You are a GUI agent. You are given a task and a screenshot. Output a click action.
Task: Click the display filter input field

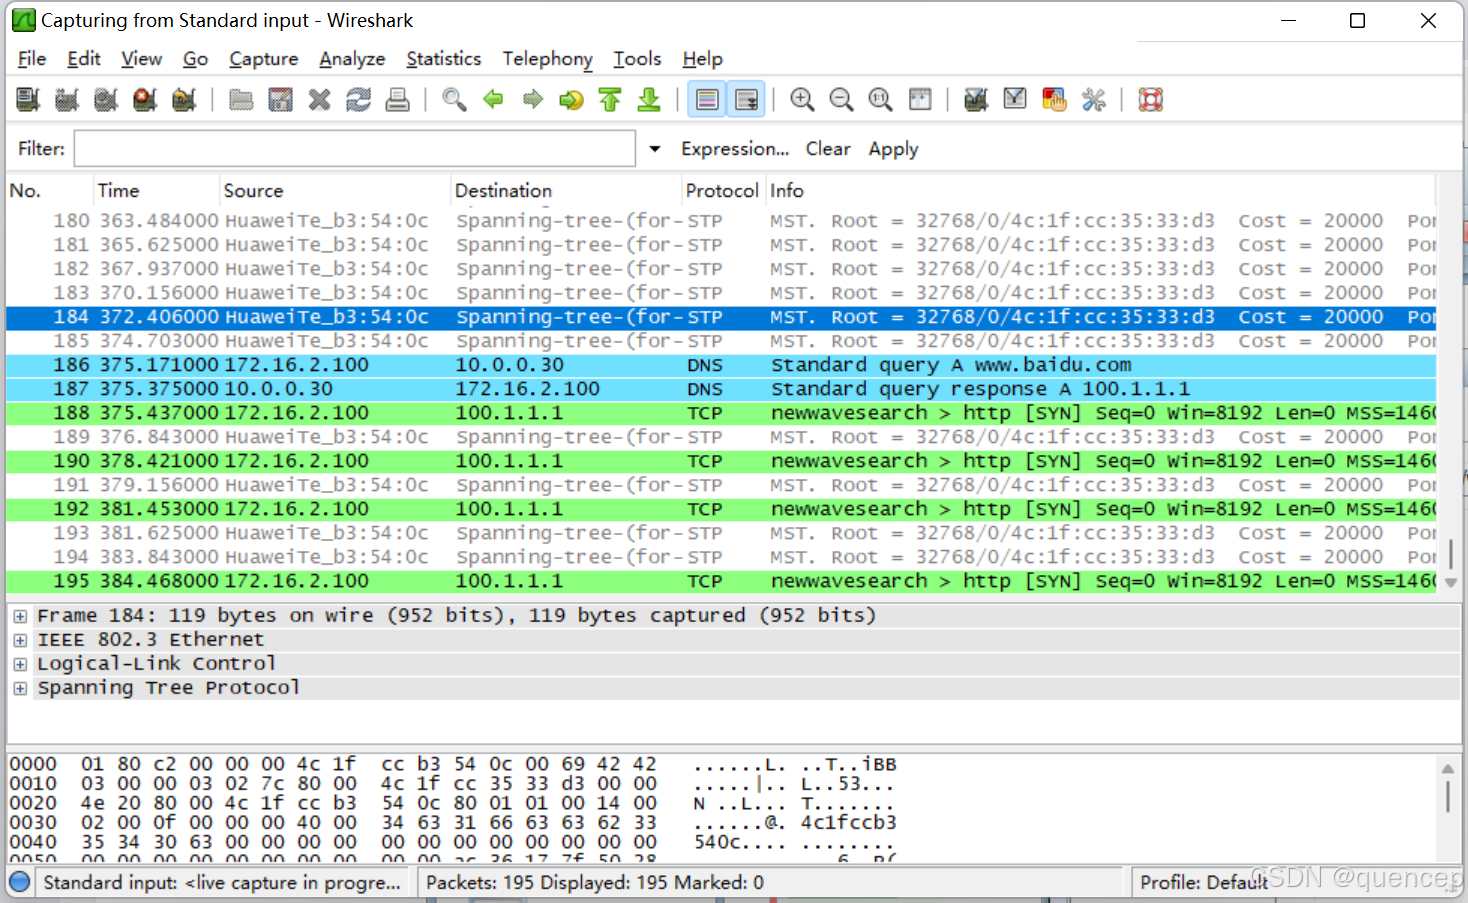tap(355, 148)
